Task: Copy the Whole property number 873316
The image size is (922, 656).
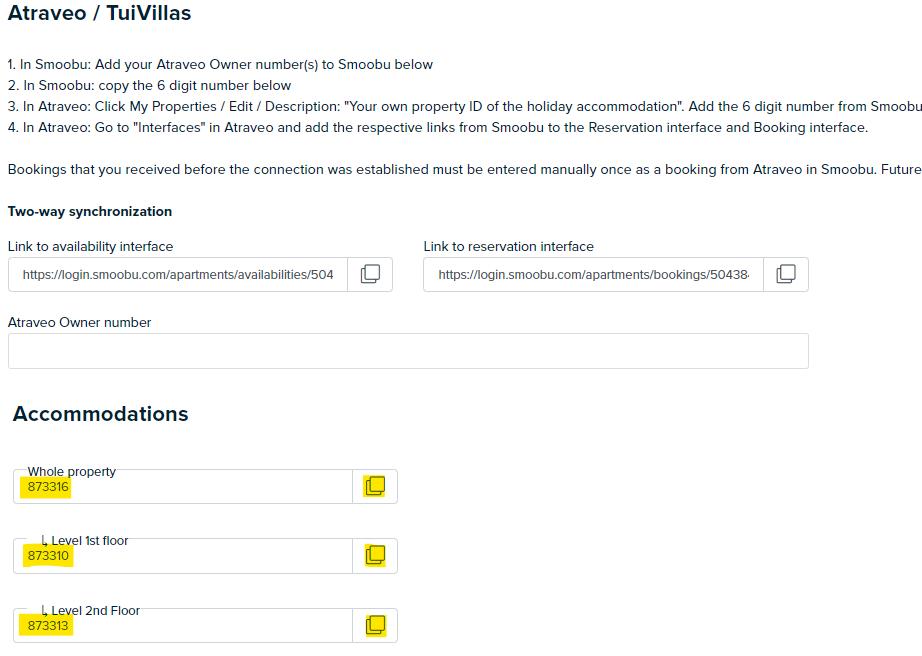Action: [x=375, y=486]
